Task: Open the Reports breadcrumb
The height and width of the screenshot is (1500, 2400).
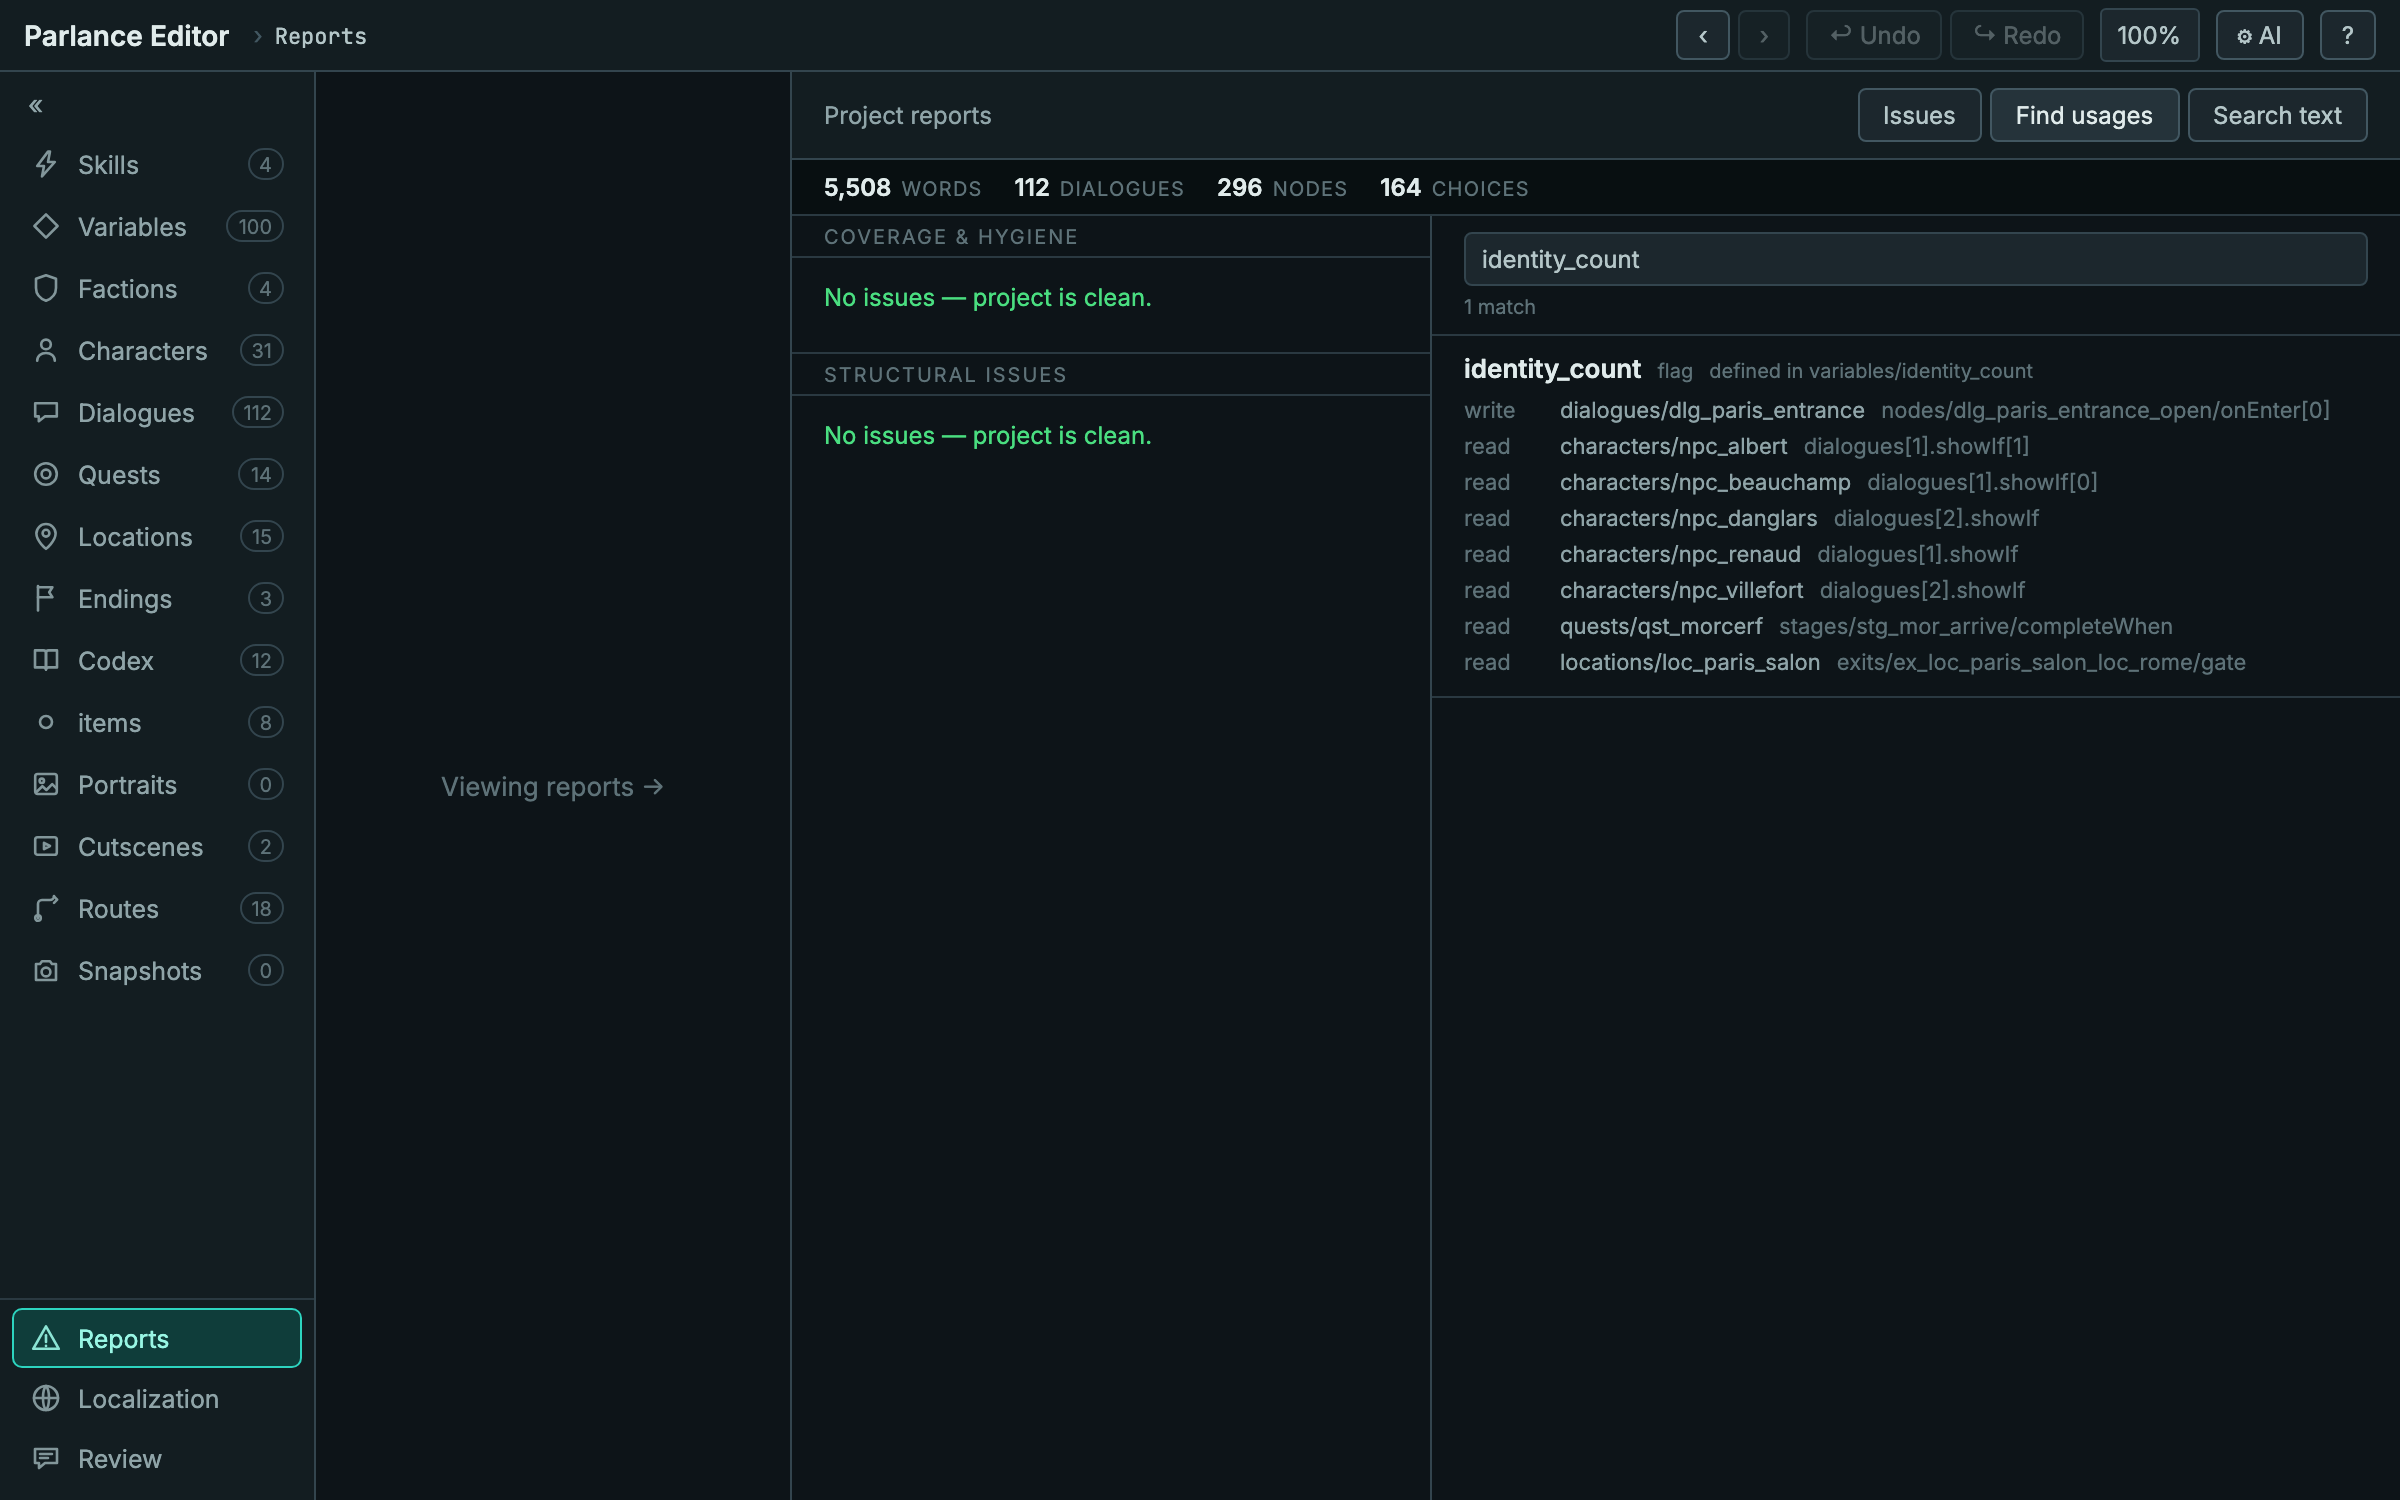Action: pyautogui.click(x=320, y=36)
